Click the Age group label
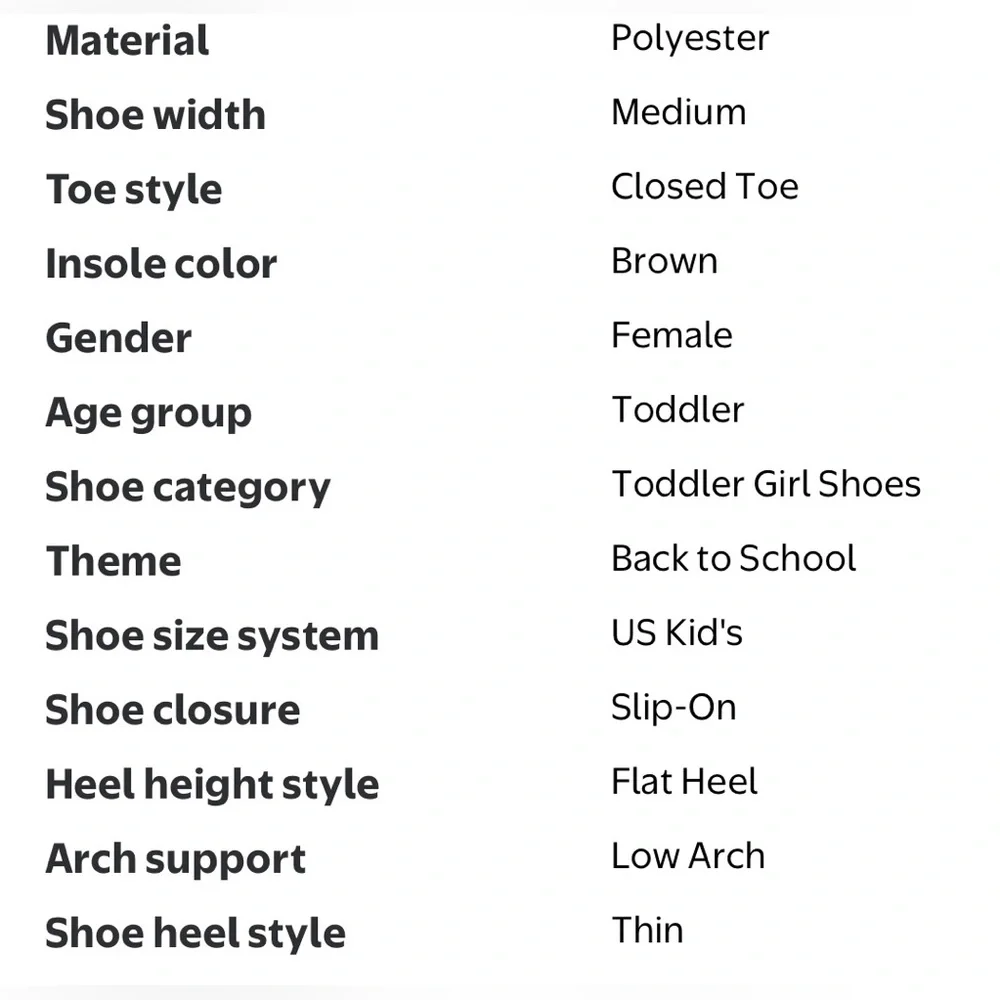 [149, 415]
